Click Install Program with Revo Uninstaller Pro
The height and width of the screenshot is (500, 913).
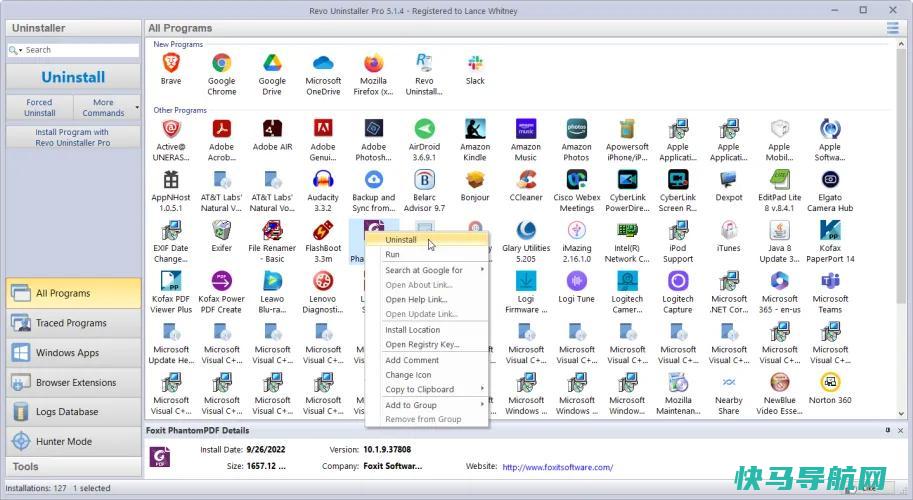coord(73,137)
